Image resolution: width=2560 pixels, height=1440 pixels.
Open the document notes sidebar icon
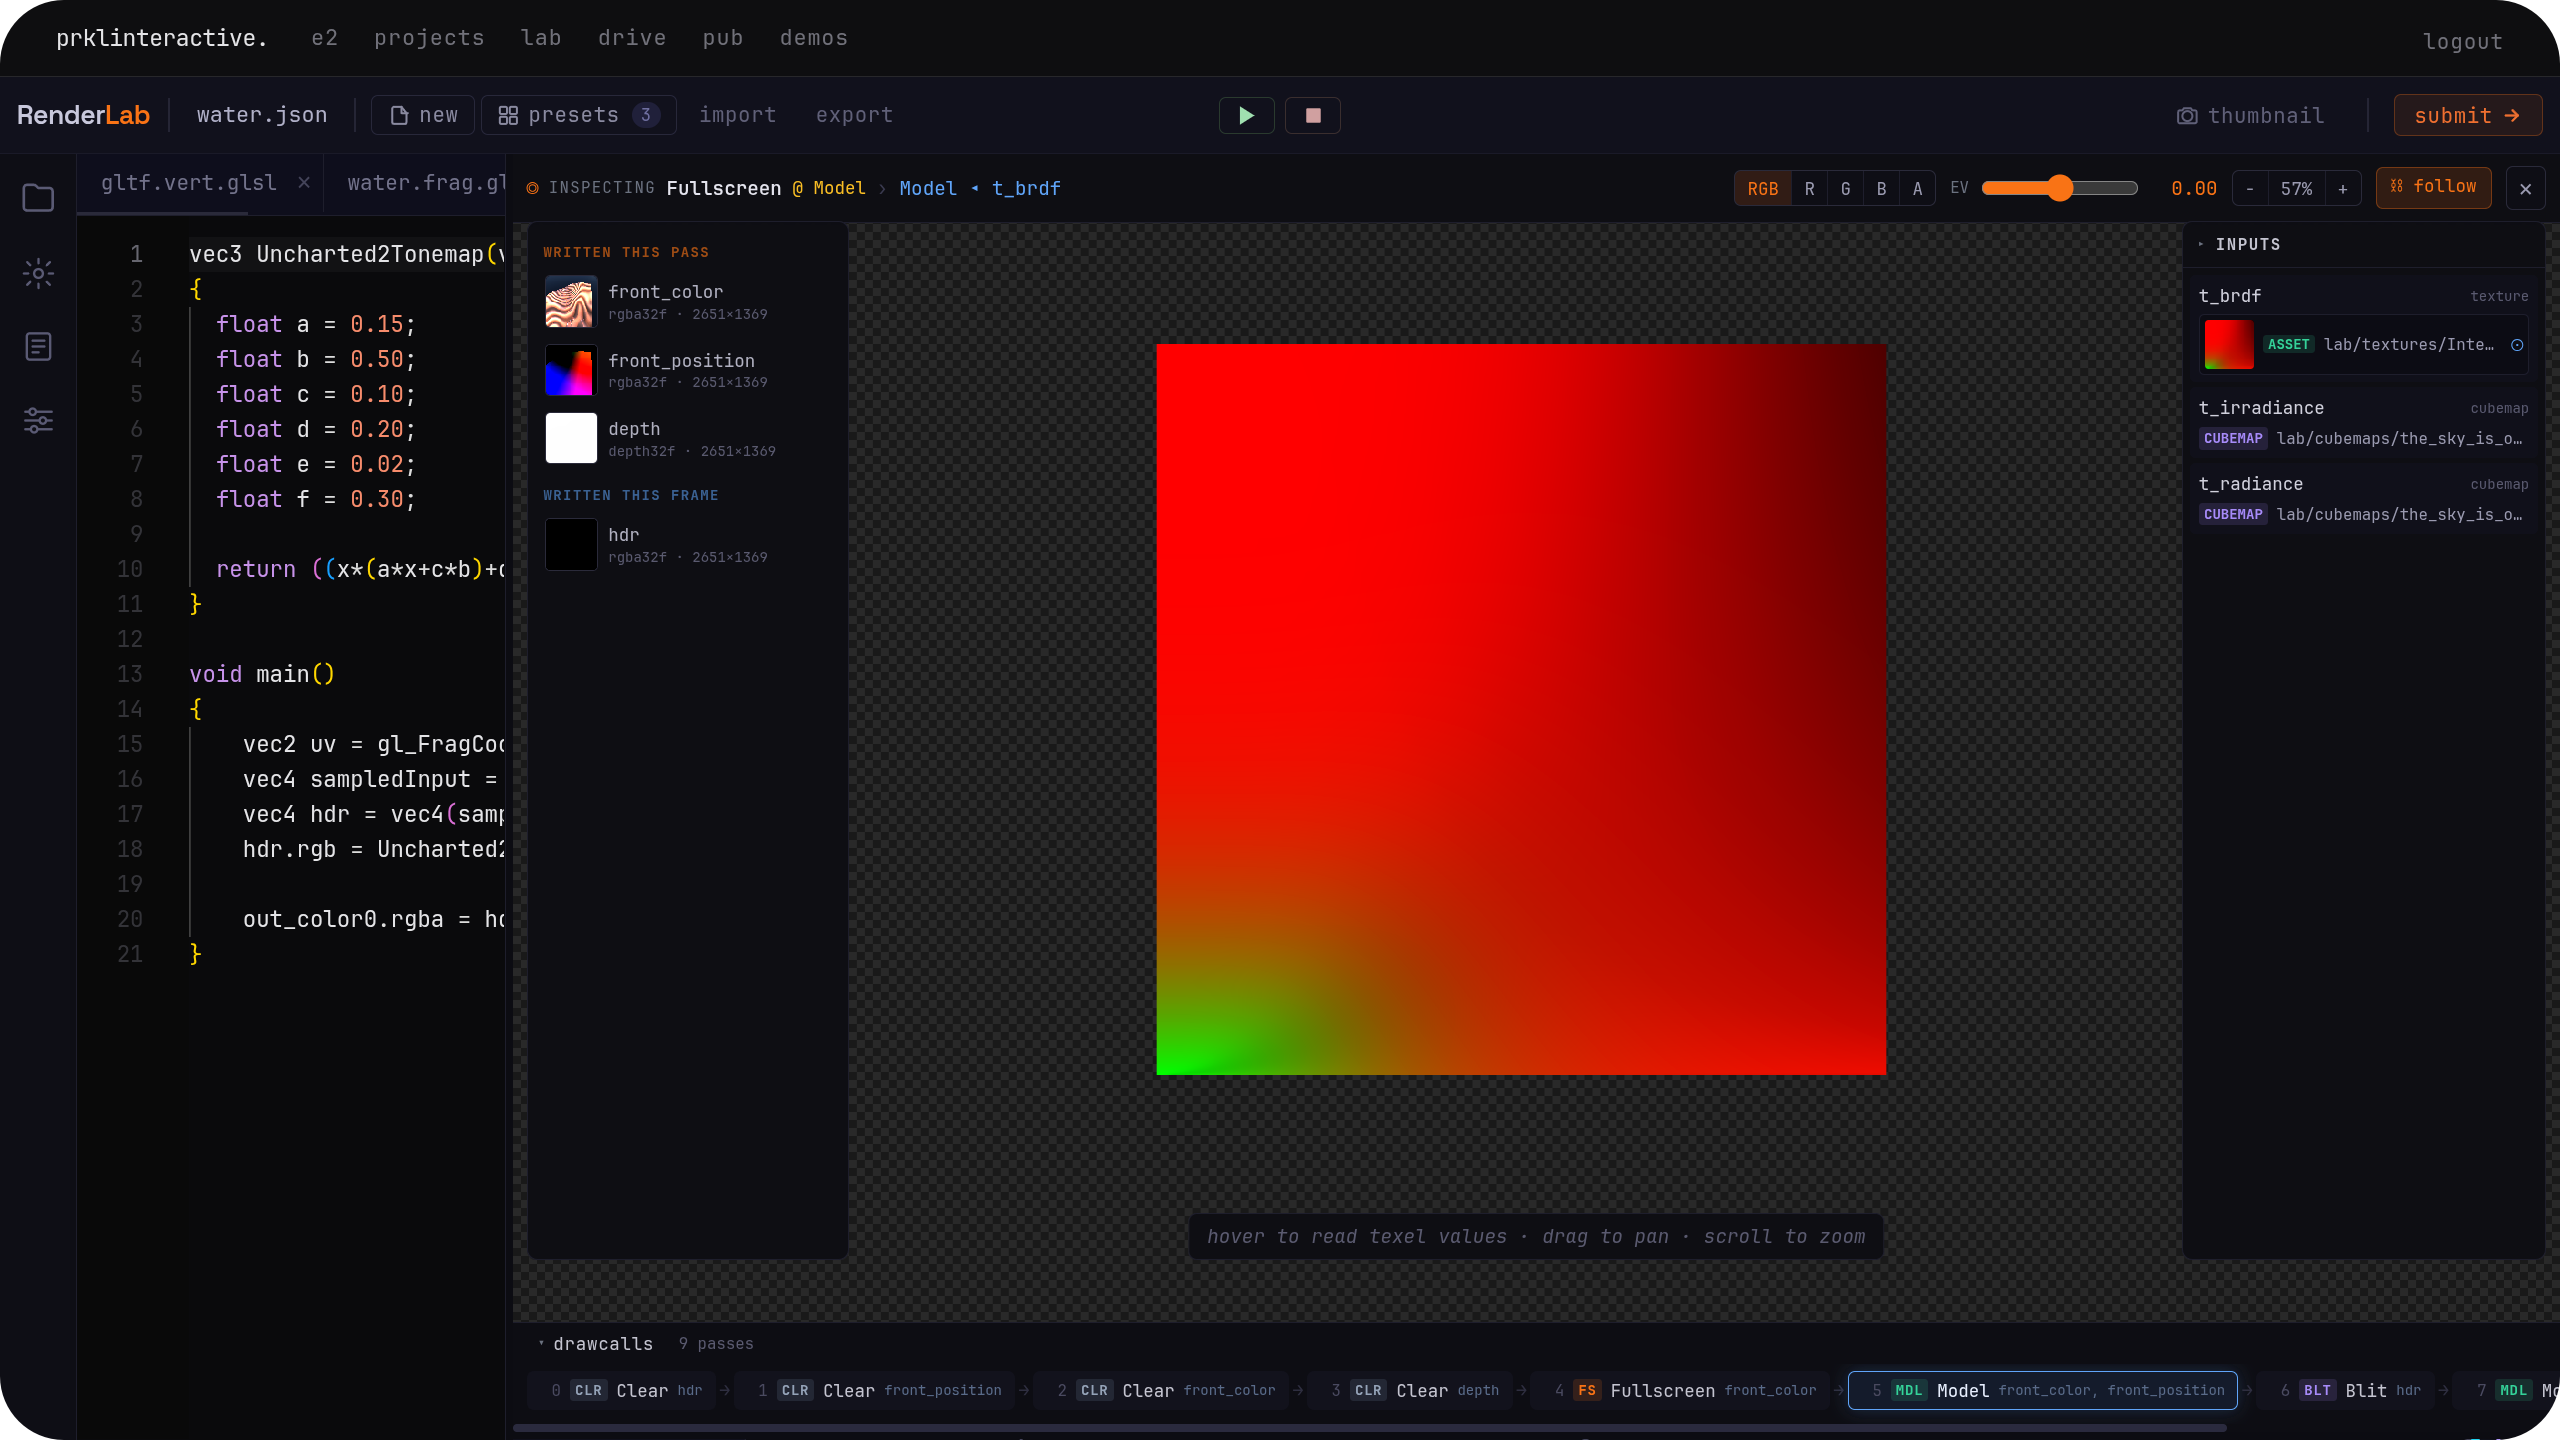click(x=38, y=347)
